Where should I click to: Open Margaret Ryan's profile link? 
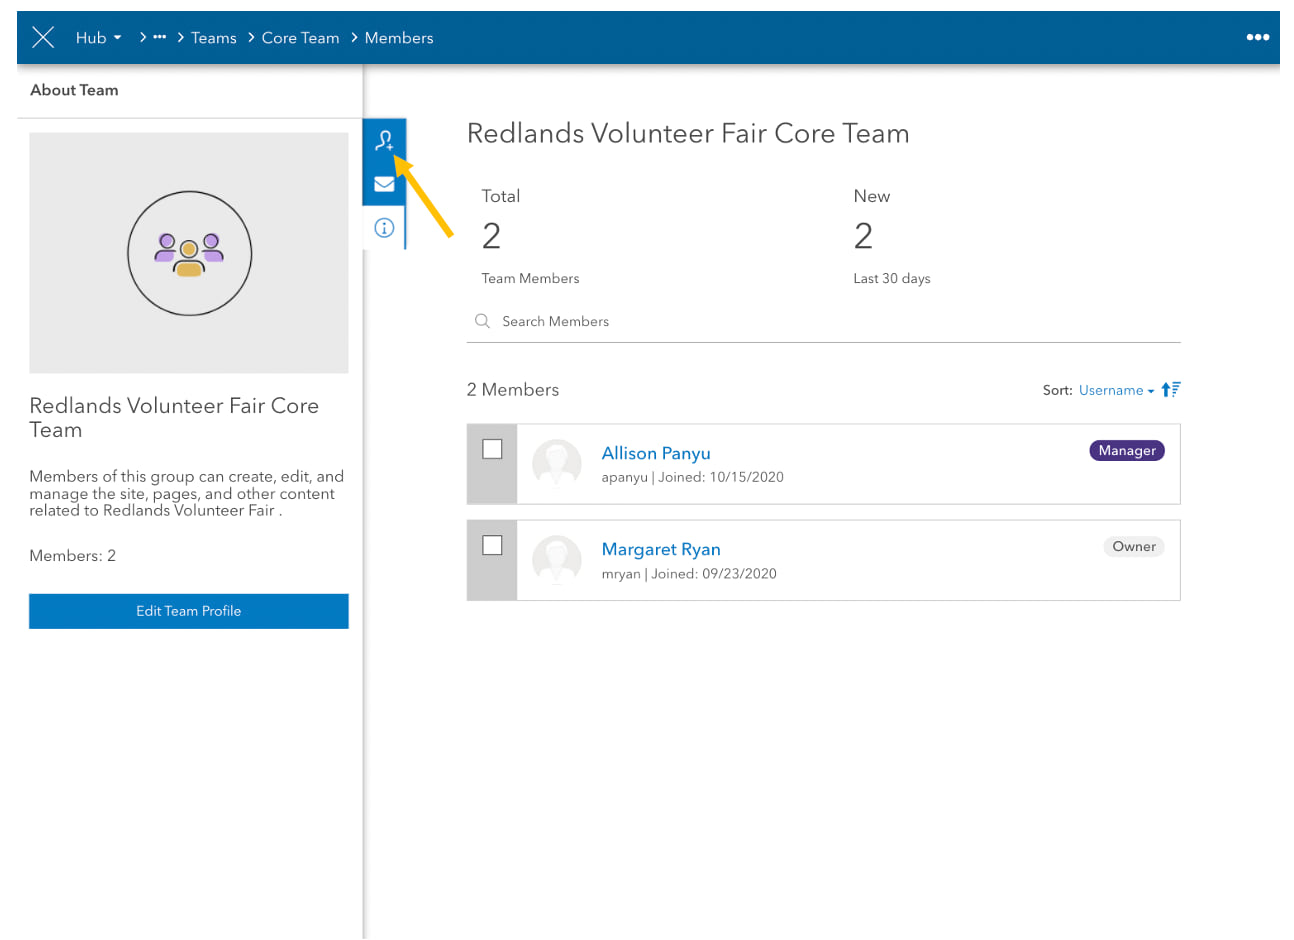click(661, 550)
